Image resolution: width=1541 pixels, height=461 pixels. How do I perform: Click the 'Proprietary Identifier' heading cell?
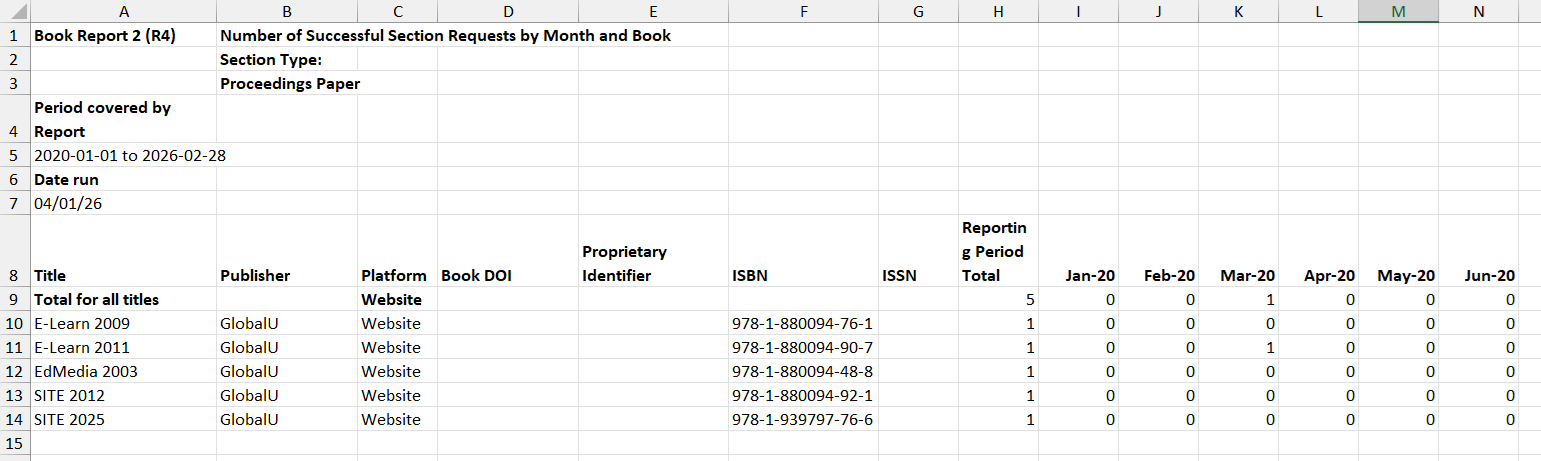(x=653, y=251)
